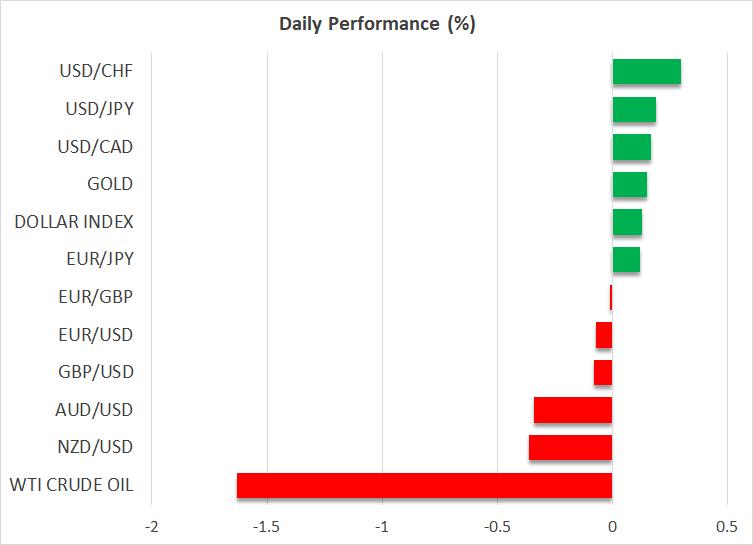Click the red NZD/USD bar
This screenshot has height=545, width=753.
point(570,447)
